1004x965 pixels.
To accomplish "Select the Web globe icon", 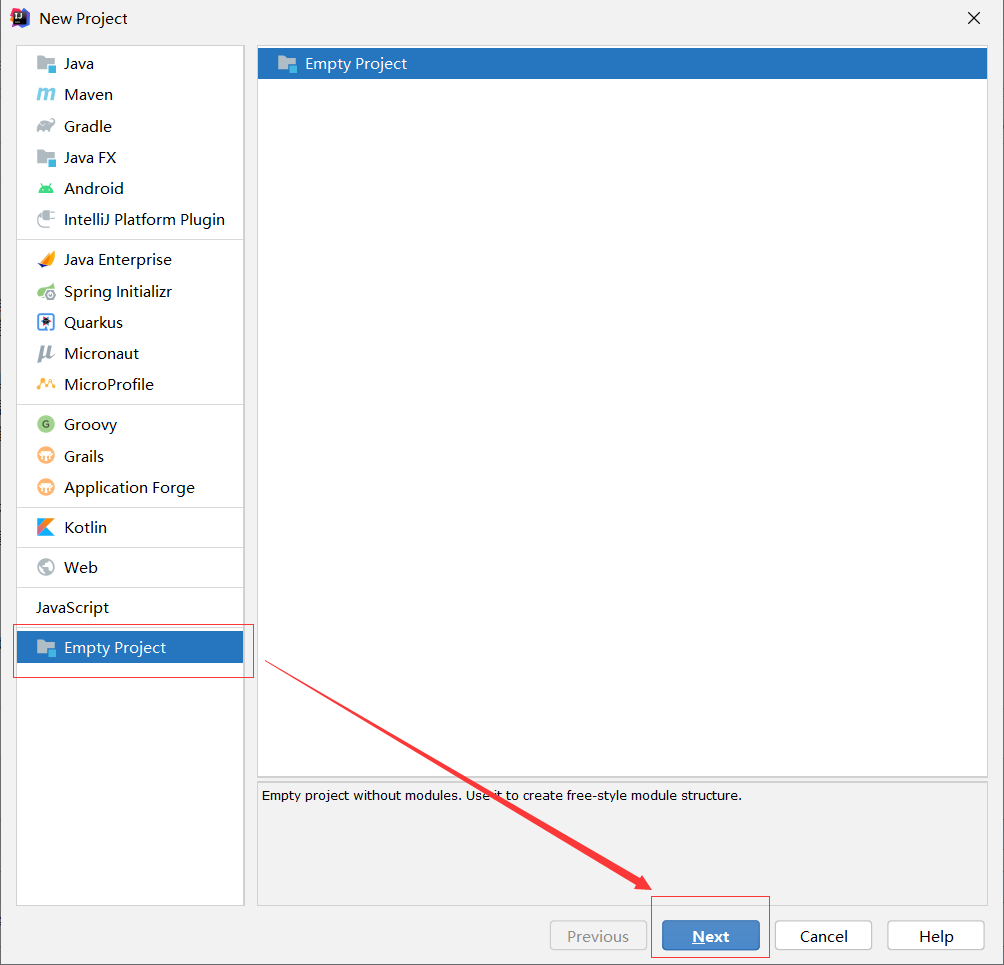I will [x=46, y=567].
